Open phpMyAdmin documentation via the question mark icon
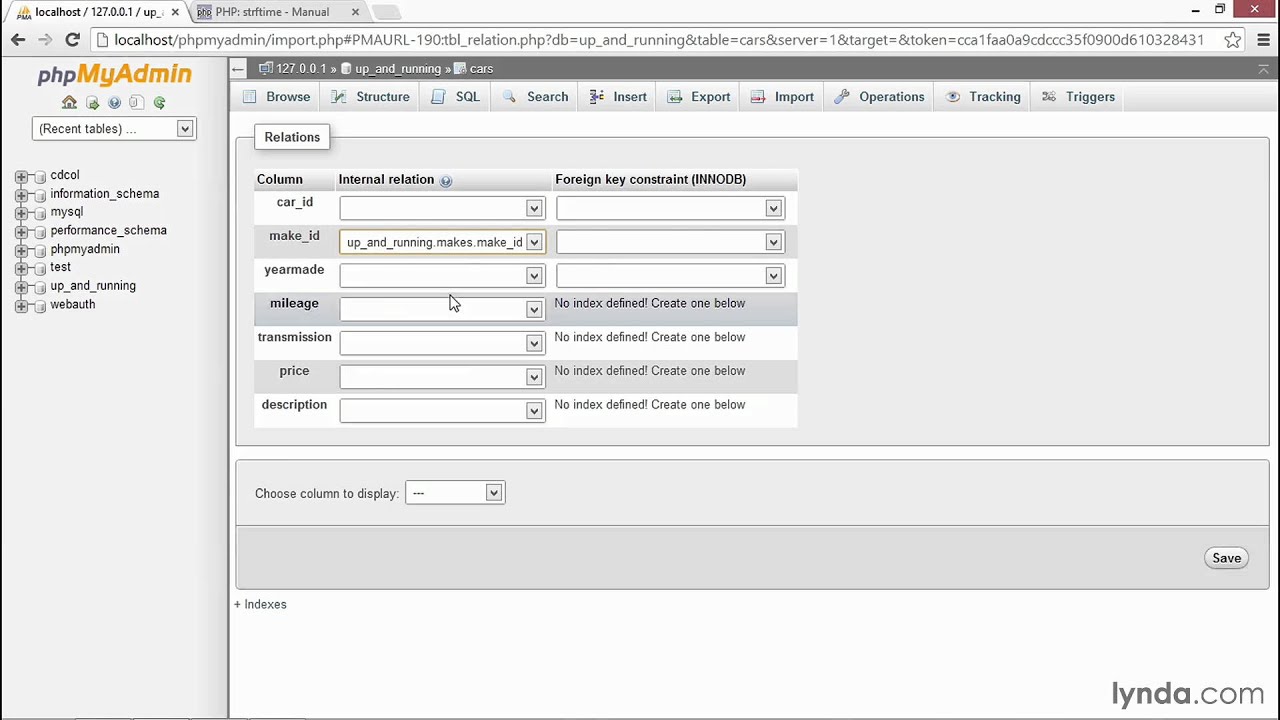 pos(114,103)
